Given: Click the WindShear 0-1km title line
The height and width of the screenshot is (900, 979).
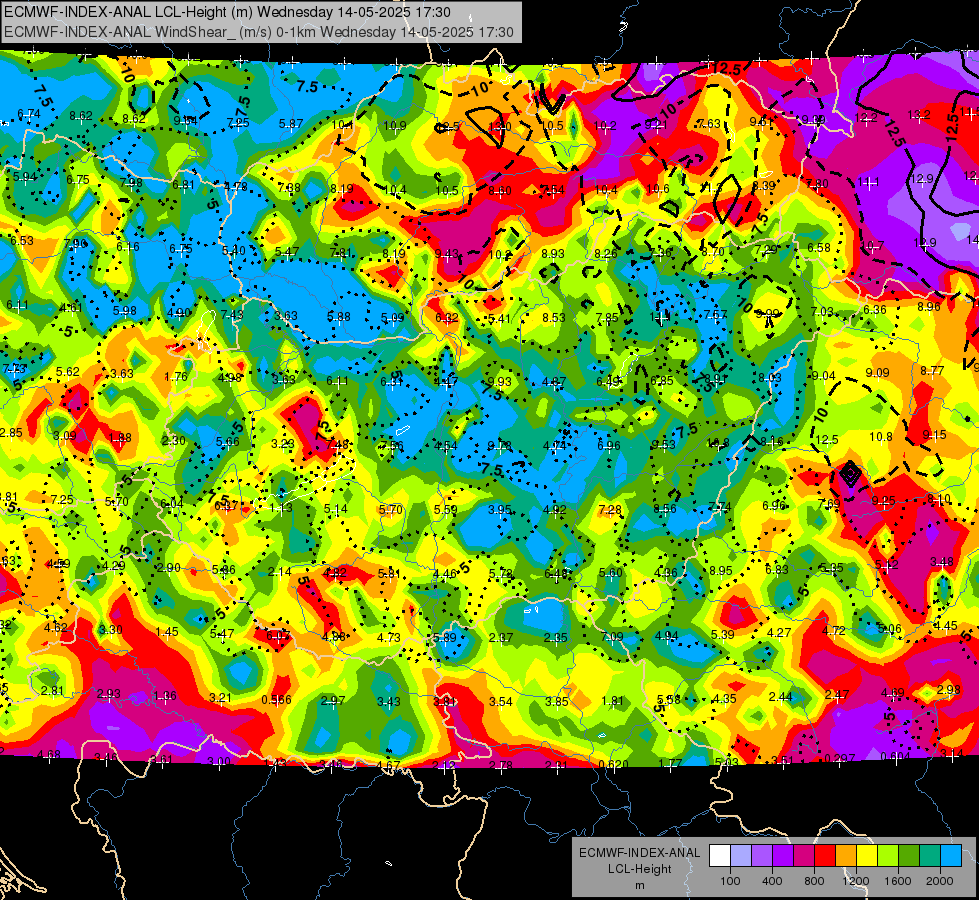Looking at the screenshot, I should [258, 32].
